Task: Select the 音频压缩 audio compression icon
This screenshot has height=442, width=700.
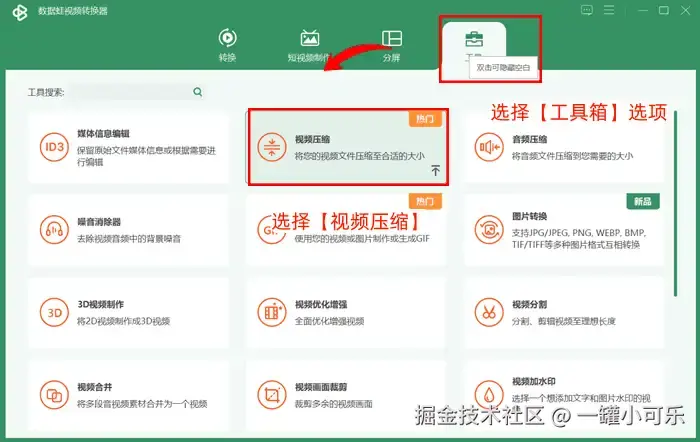Action: pos(489,147)
